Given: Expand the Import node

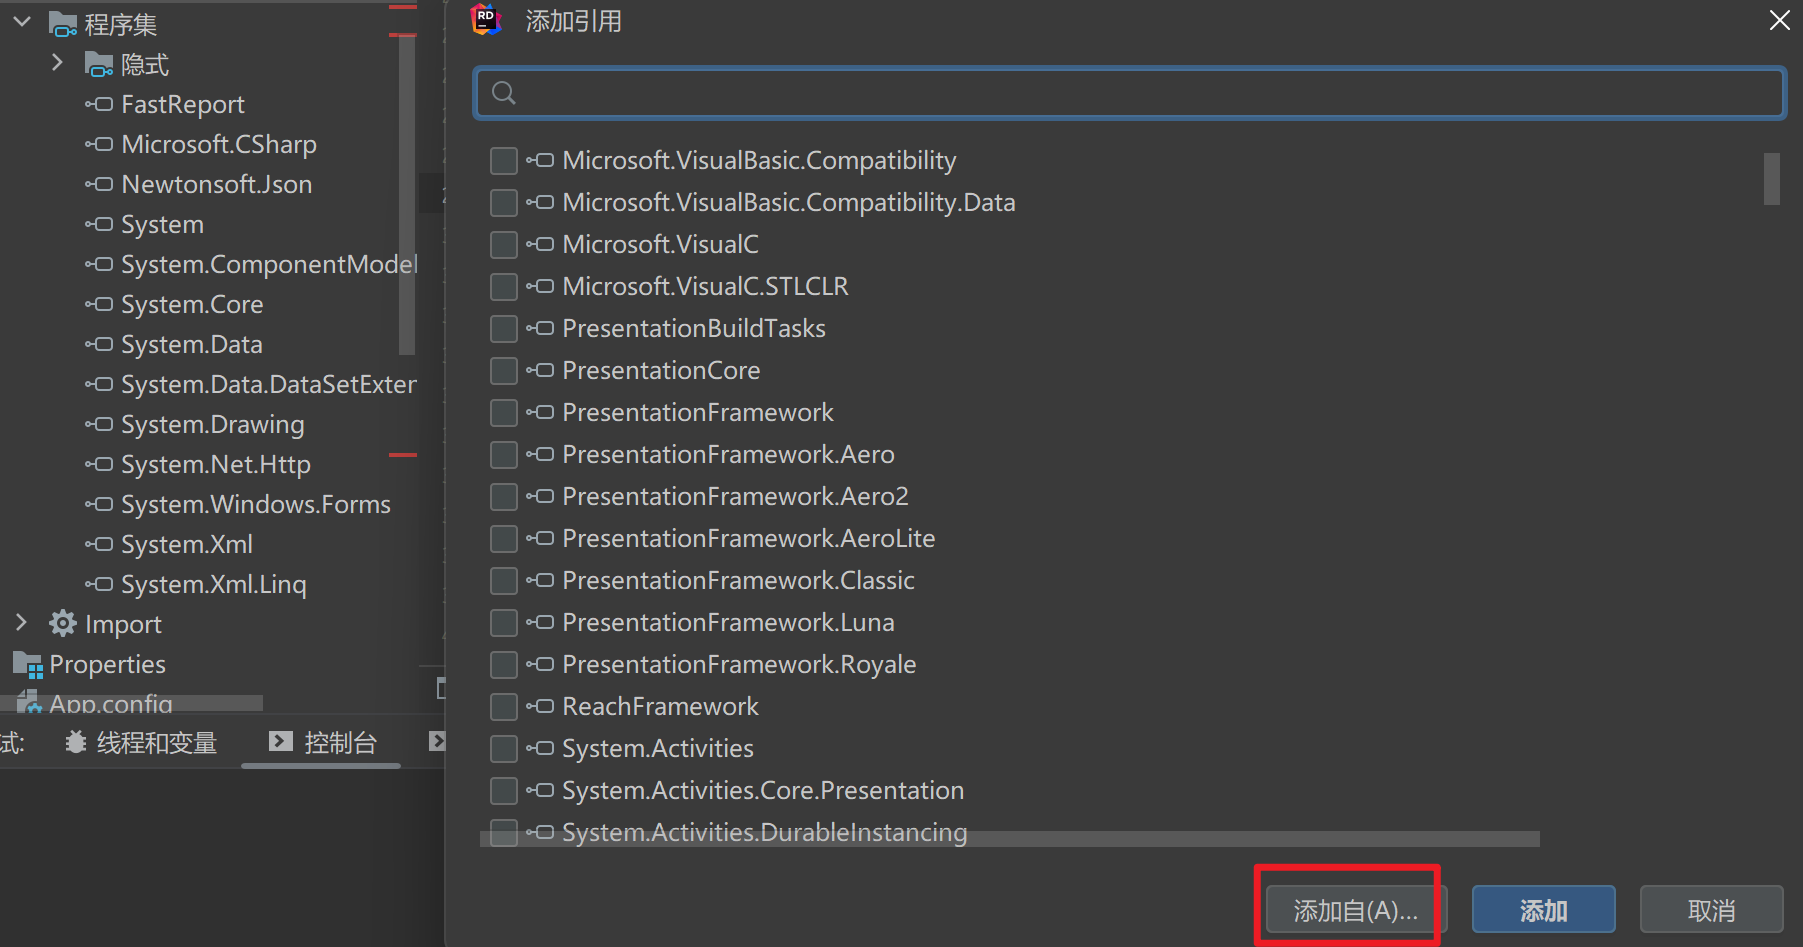Looking at the screenshot, I should [21, 623].
